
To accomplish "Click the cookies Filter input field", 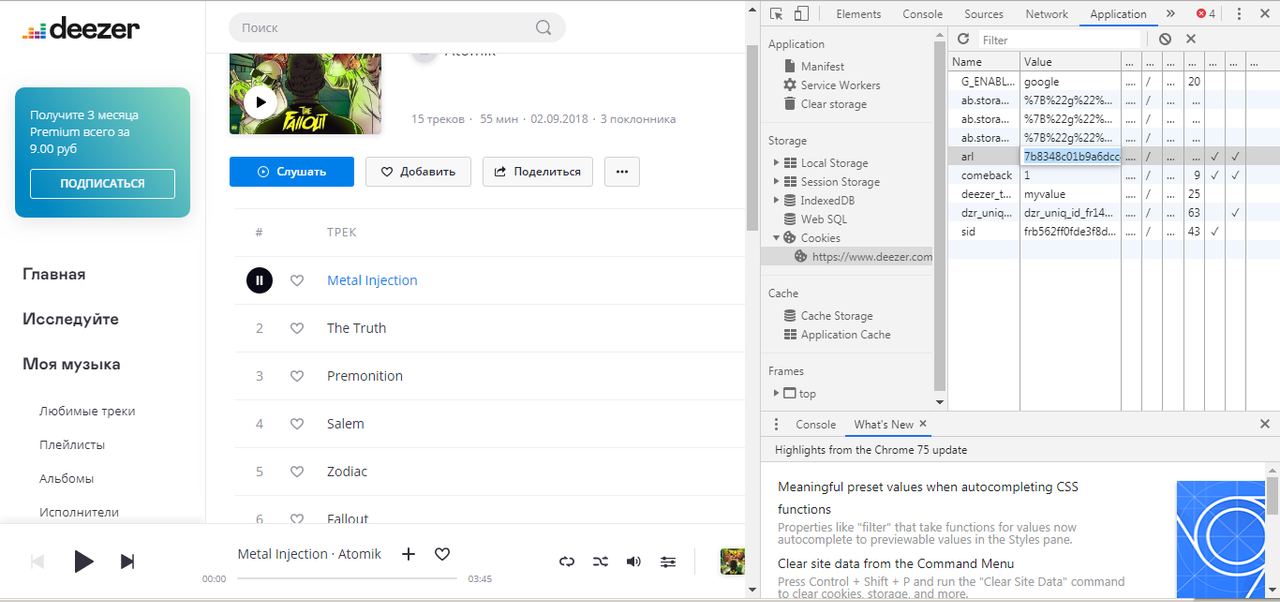I will pos(1059,40).
